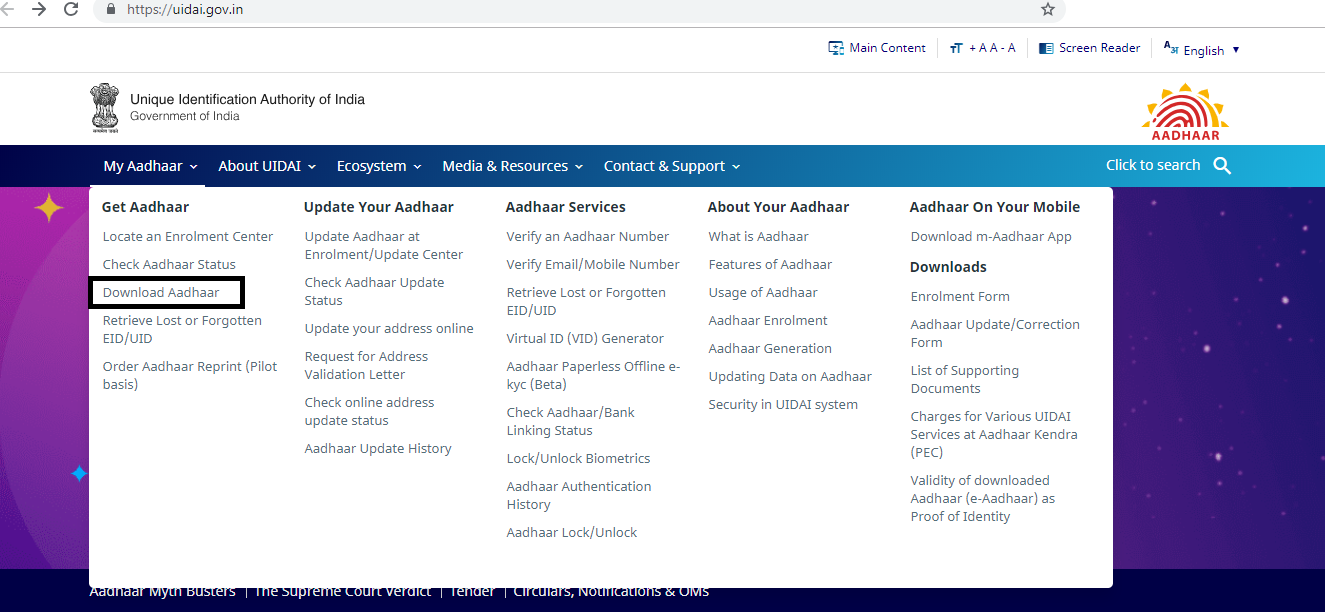Click Locate an Enrolment Center

click(x=188, y=236)
